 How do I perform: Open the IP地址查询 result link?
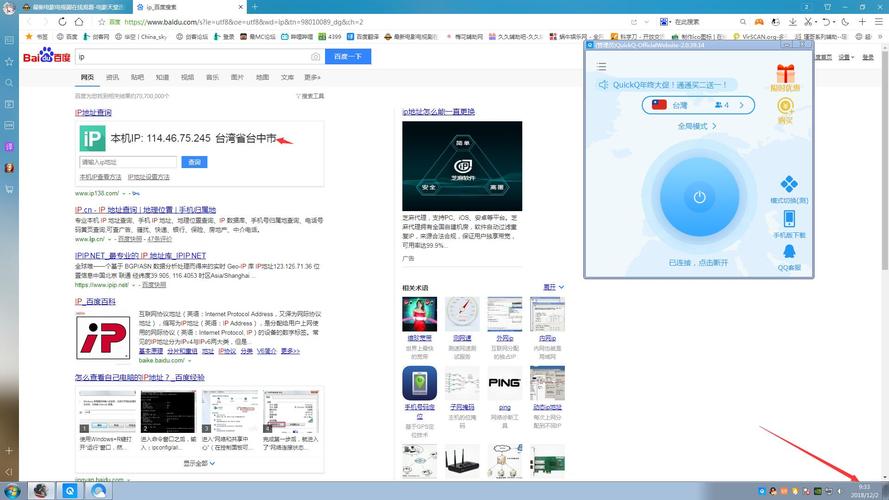click(x=93, y=112)
